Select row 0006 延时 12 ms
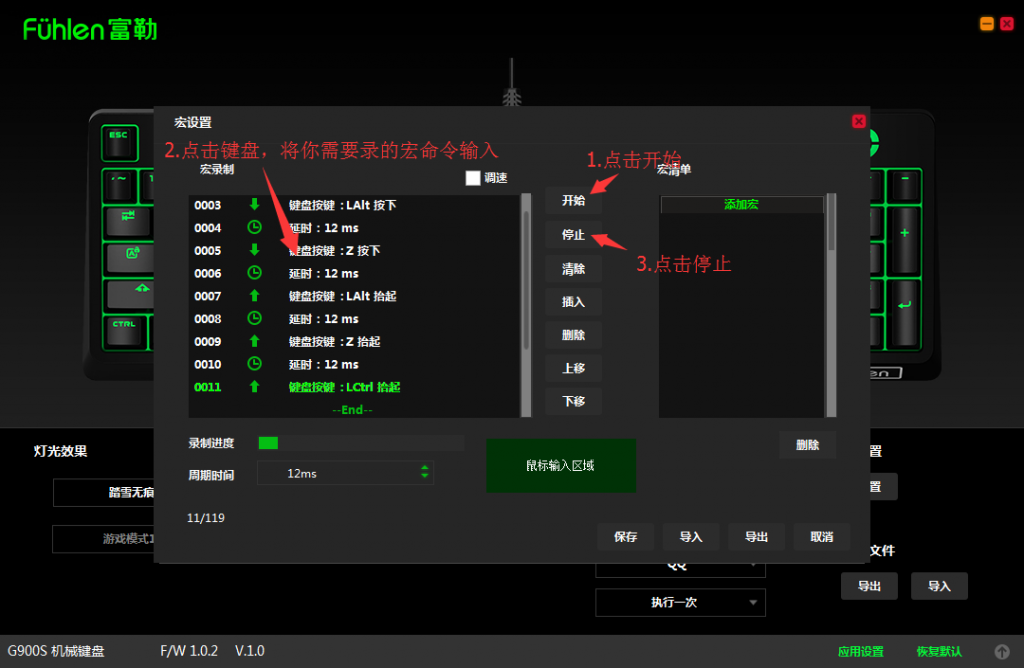 (355, 274)
